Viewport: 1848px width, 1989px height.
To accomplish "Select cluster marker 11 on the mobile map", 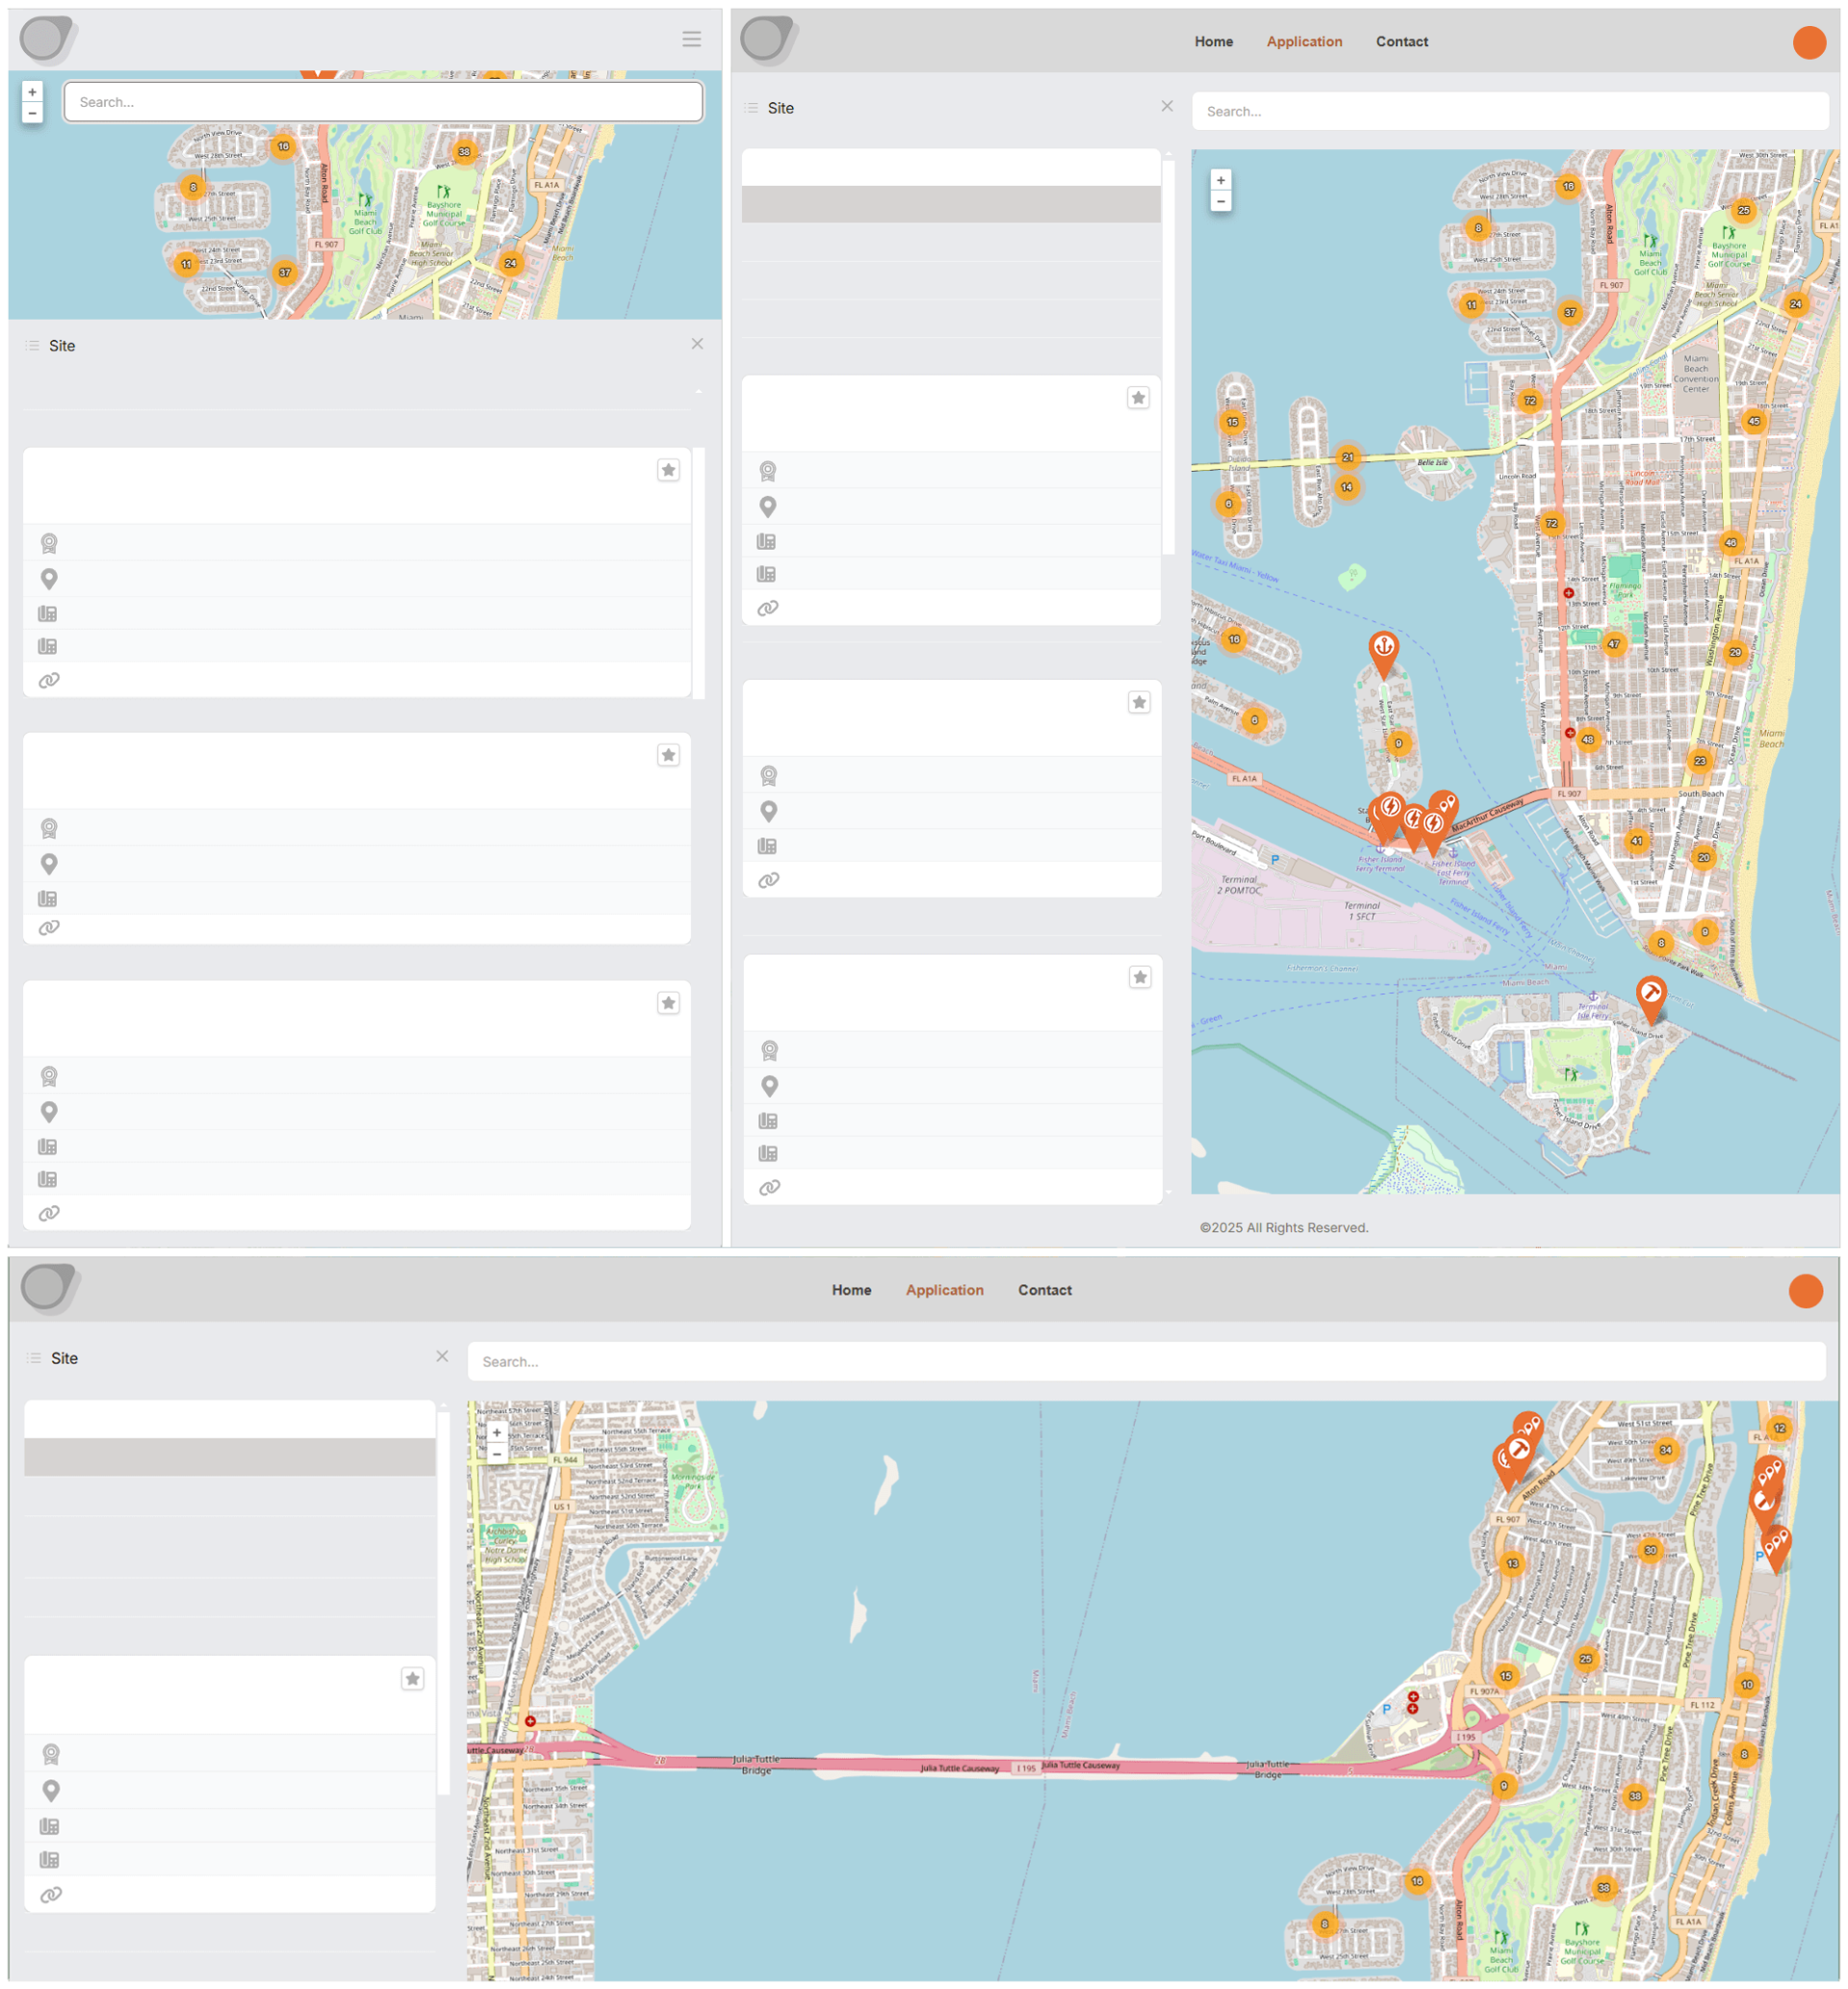I will 186,264.
